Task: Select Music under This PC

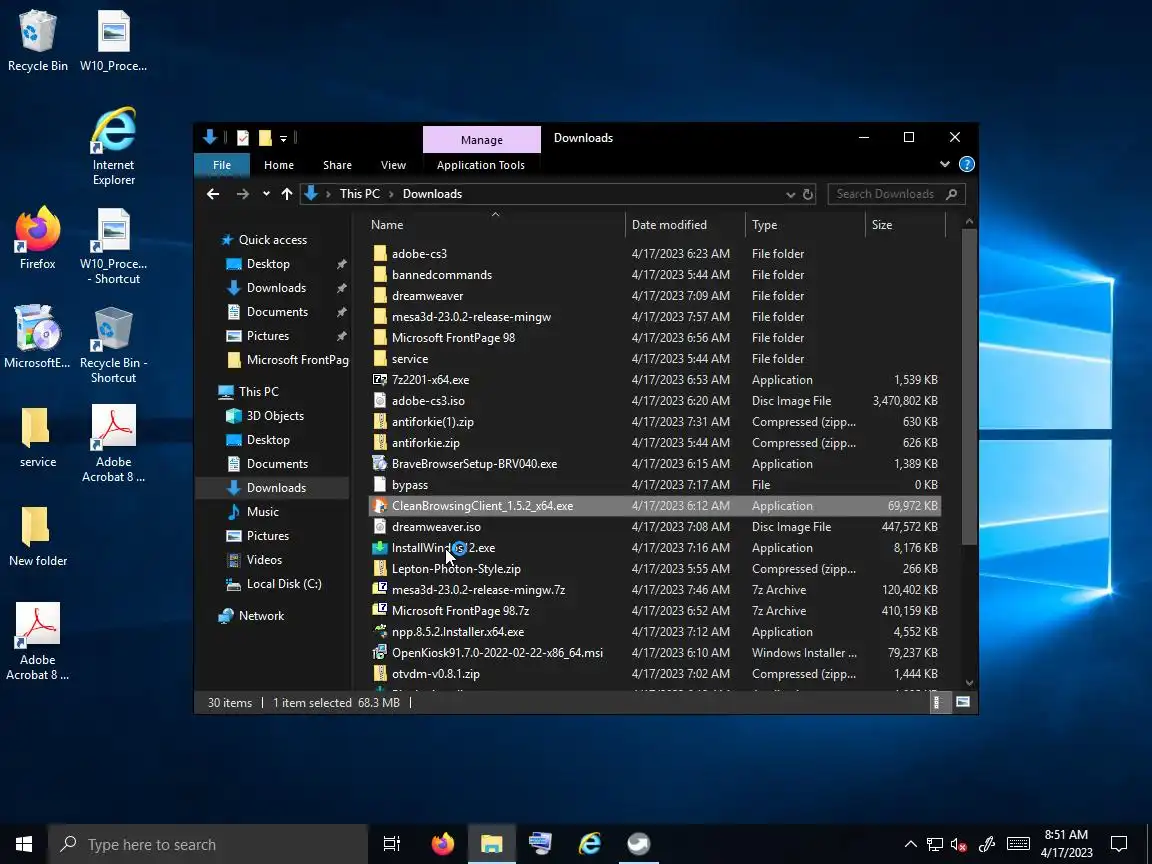Action: pos(262,512)
